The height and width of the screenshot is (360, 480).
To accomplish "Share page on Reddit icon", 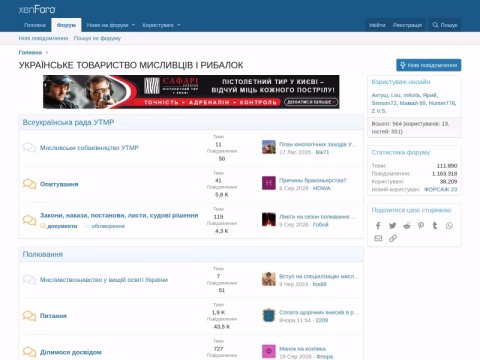I will (407, 226).
